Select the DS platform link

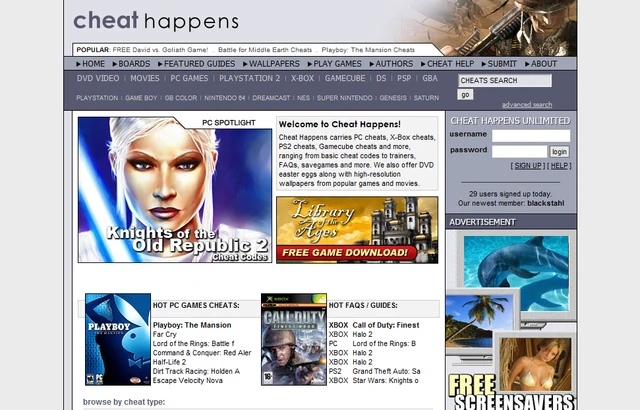(381, 78)
